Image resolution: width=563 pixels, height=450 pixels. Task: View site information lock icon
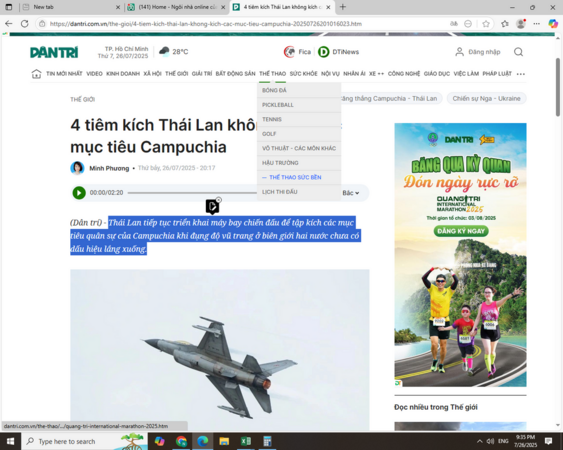(x=42, y=24)
